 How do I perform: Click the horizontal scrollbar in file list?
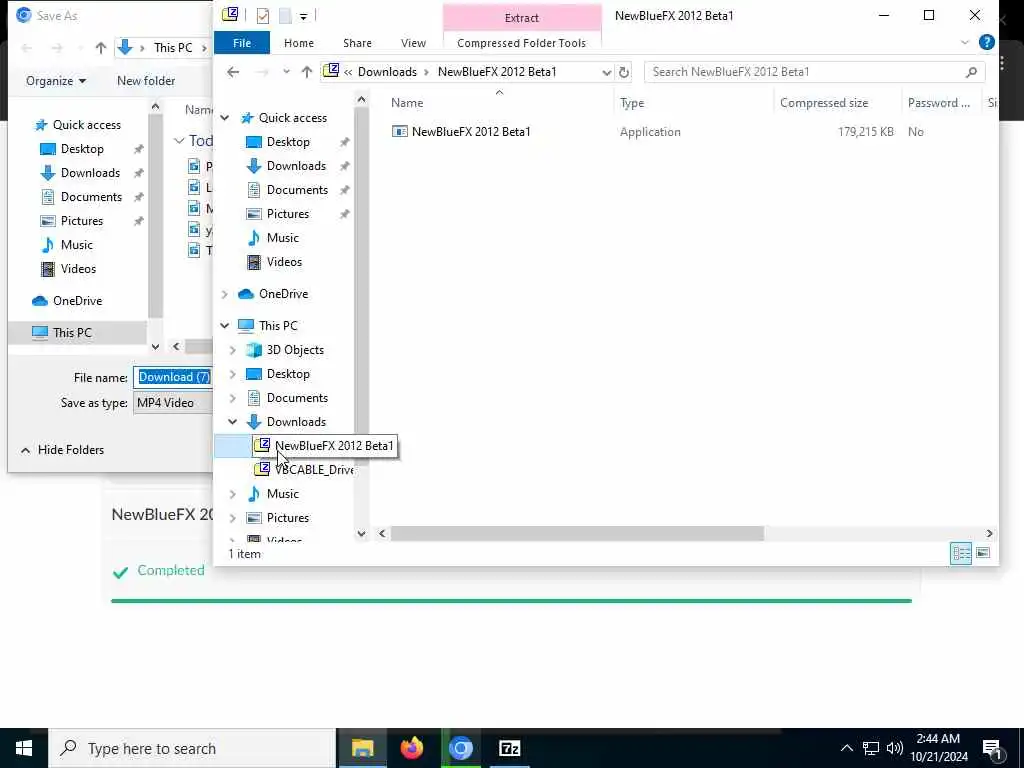577,534
